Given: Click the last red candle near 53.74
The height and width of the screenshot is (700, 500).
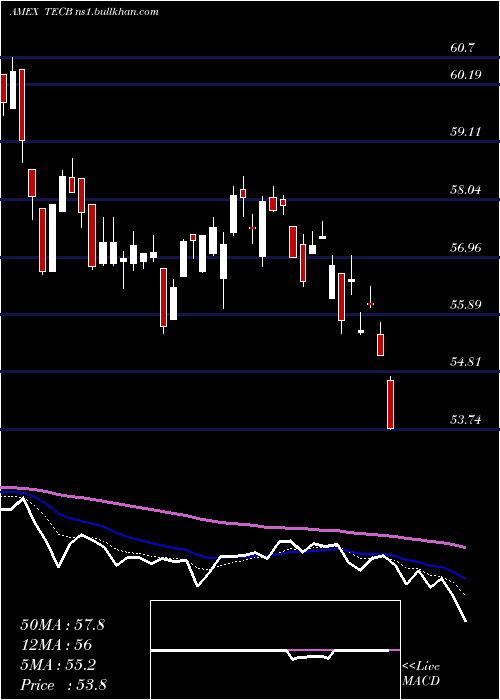Looking at the screenshot, I should (391, 404).
